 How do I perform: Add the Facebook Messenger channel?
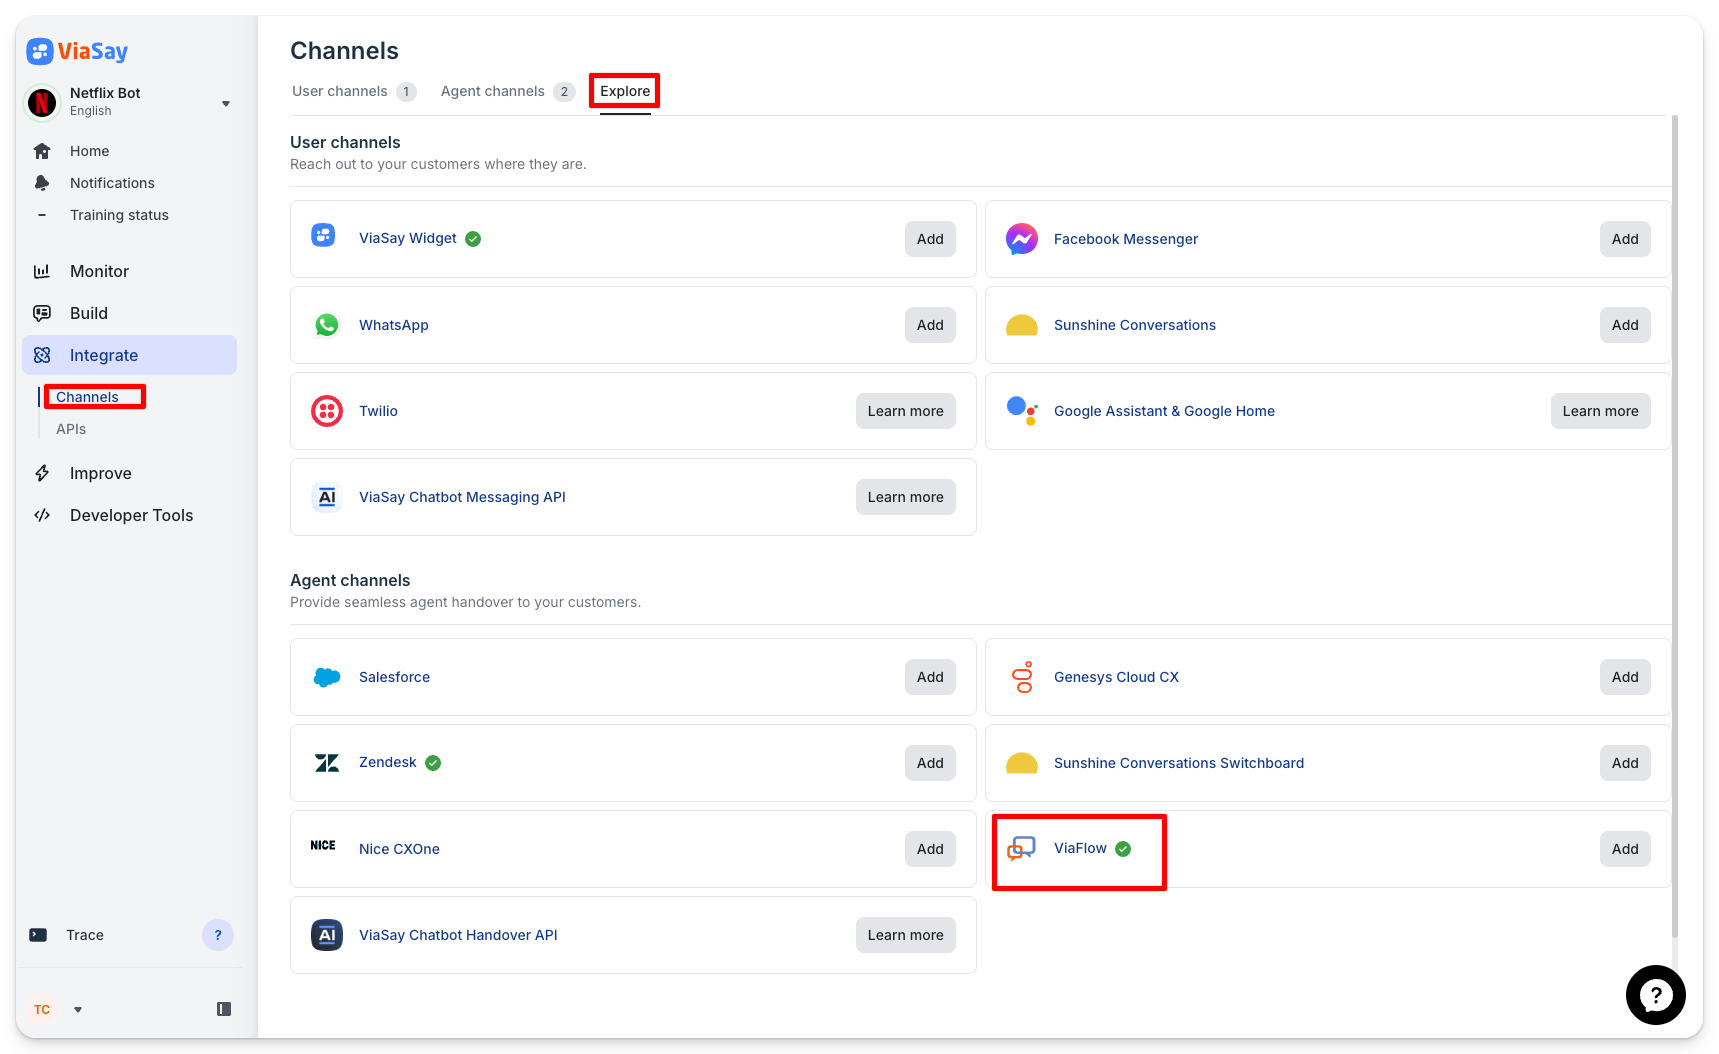[x=1625, y=239]
